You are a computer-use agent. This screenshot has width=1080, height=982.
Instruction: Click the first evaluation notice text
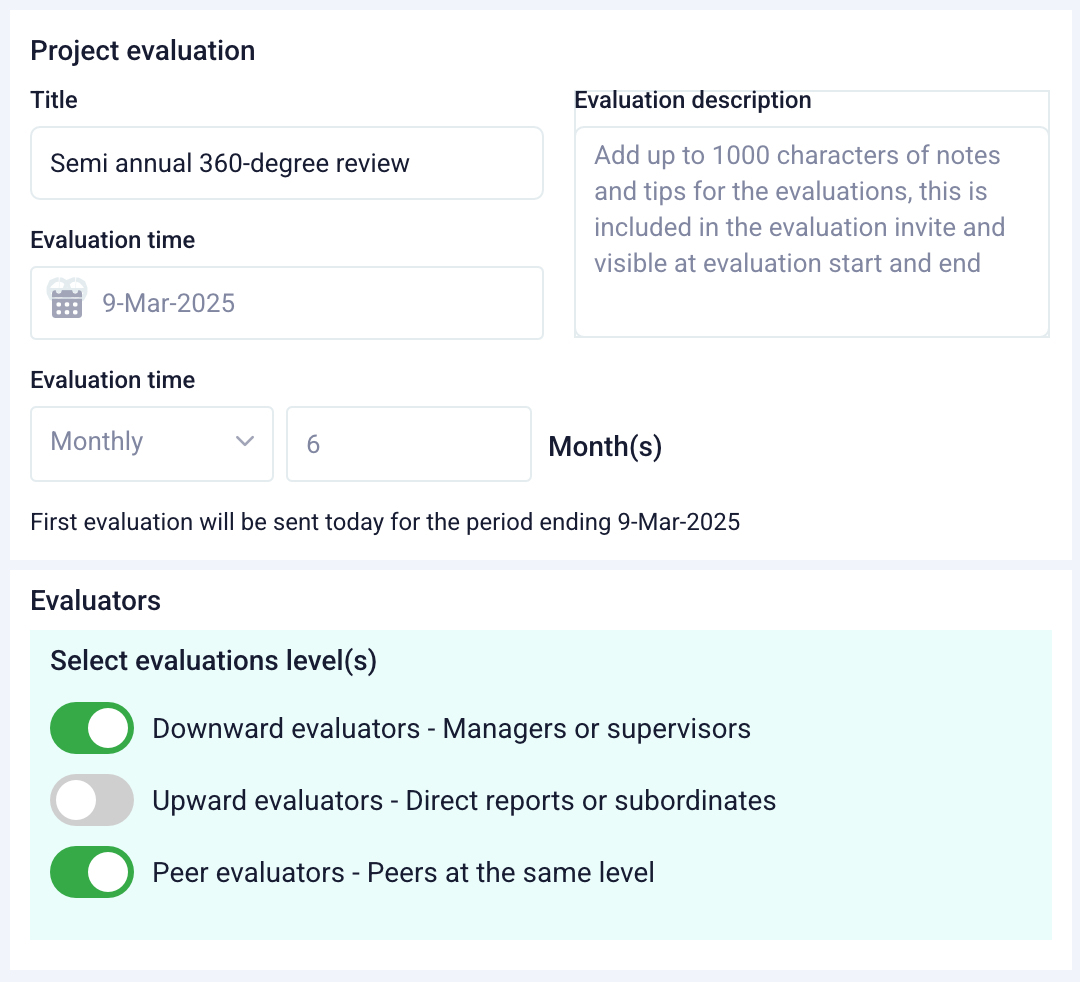(385, 521)
